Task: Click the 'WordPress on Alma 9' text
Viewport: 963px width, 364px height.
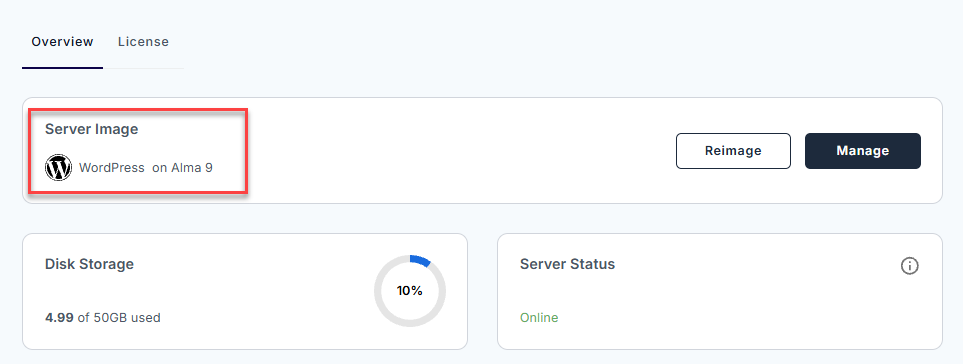Action: (x=146, y=168)
